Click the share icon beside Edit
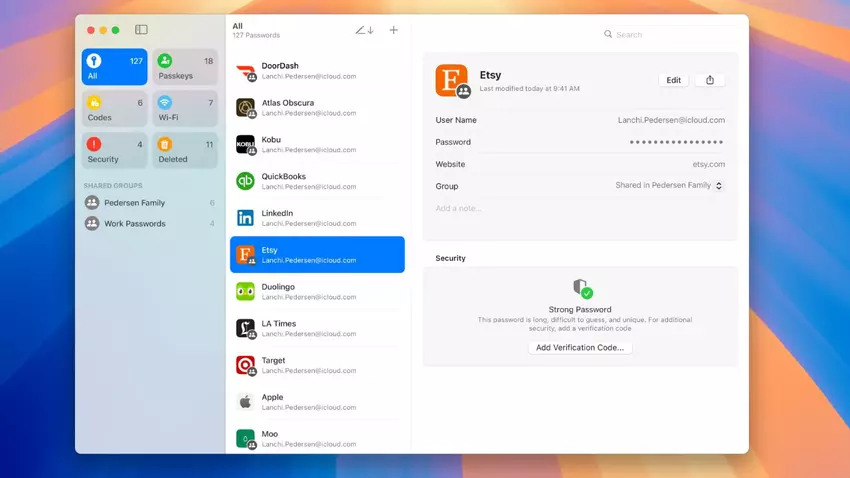850x478 pixels. click(x=710, y=80)
